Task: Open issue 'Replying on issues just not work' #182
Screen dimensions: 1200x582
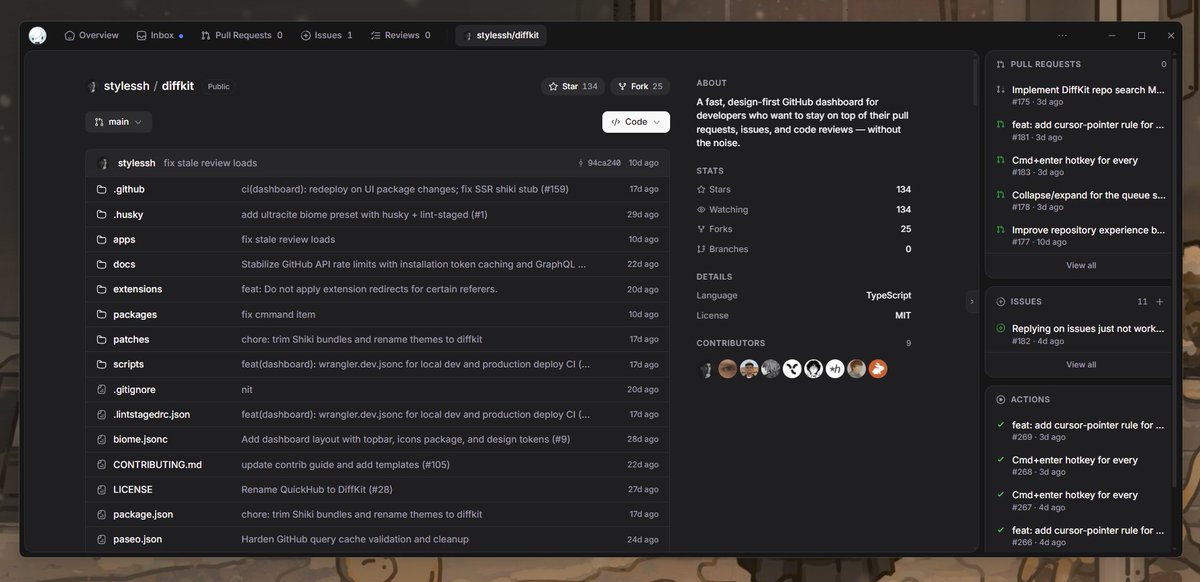Action: point(1080,334)
